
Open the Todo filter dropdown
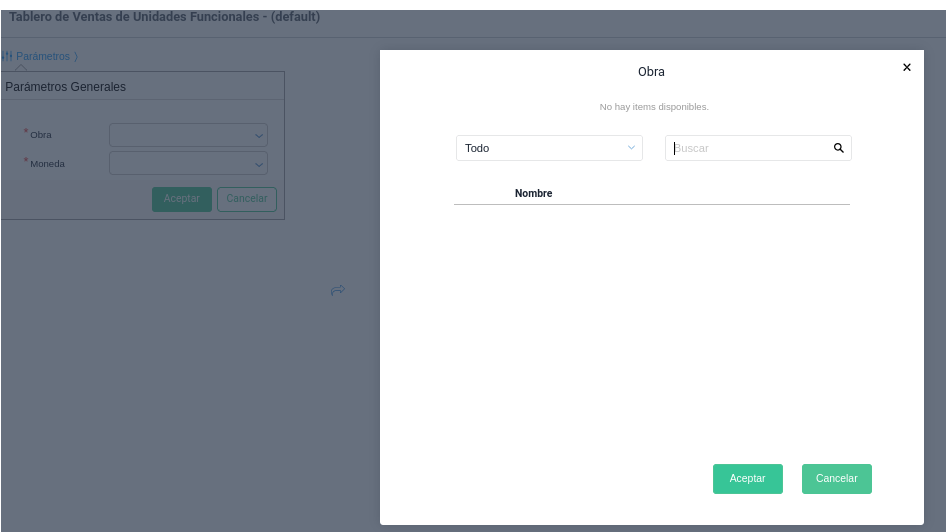[x=549, y=148]
